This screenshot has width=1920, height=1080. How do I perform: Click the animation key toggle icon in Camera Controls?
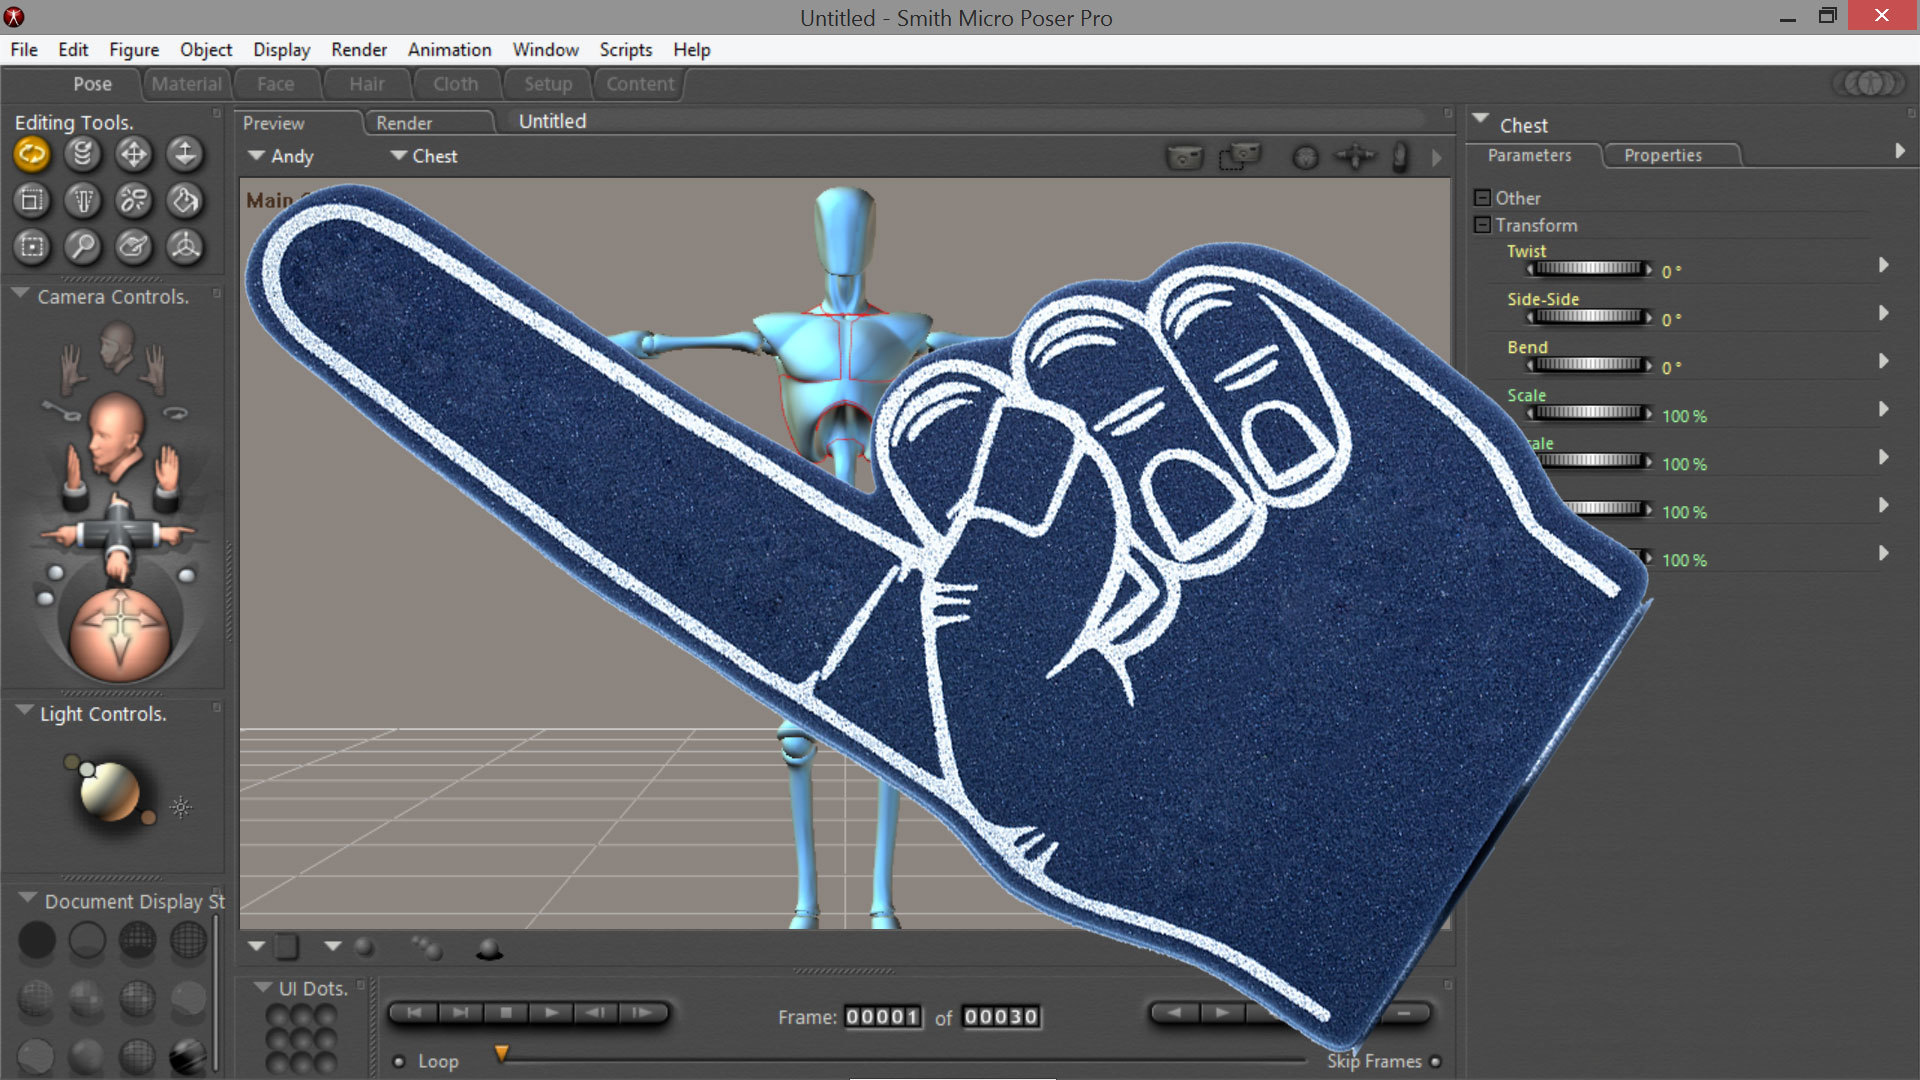coord(61,410)
